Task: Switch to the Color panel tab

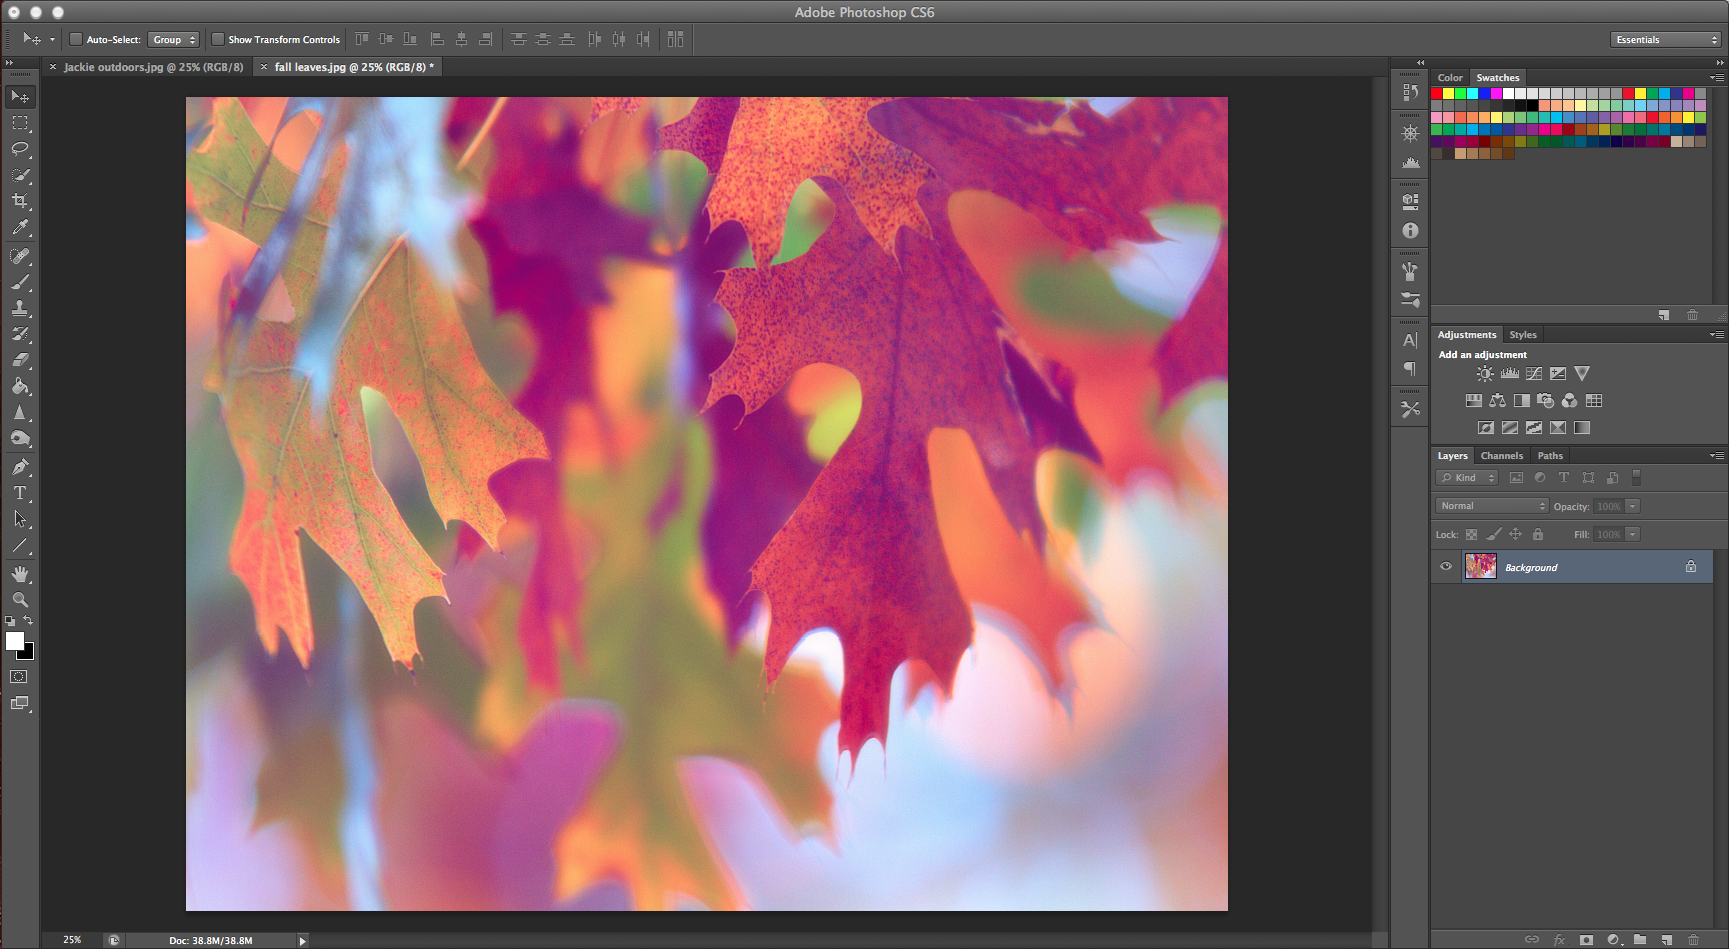Action: (x=1450, y=78)
